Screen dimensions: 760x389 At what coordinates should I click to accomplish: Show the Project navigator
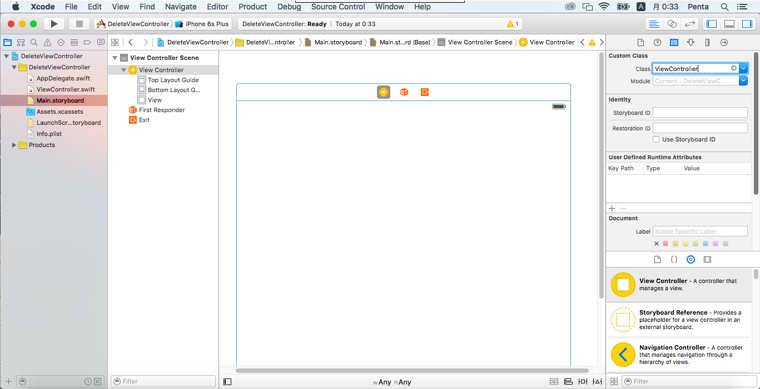(7, 42)
